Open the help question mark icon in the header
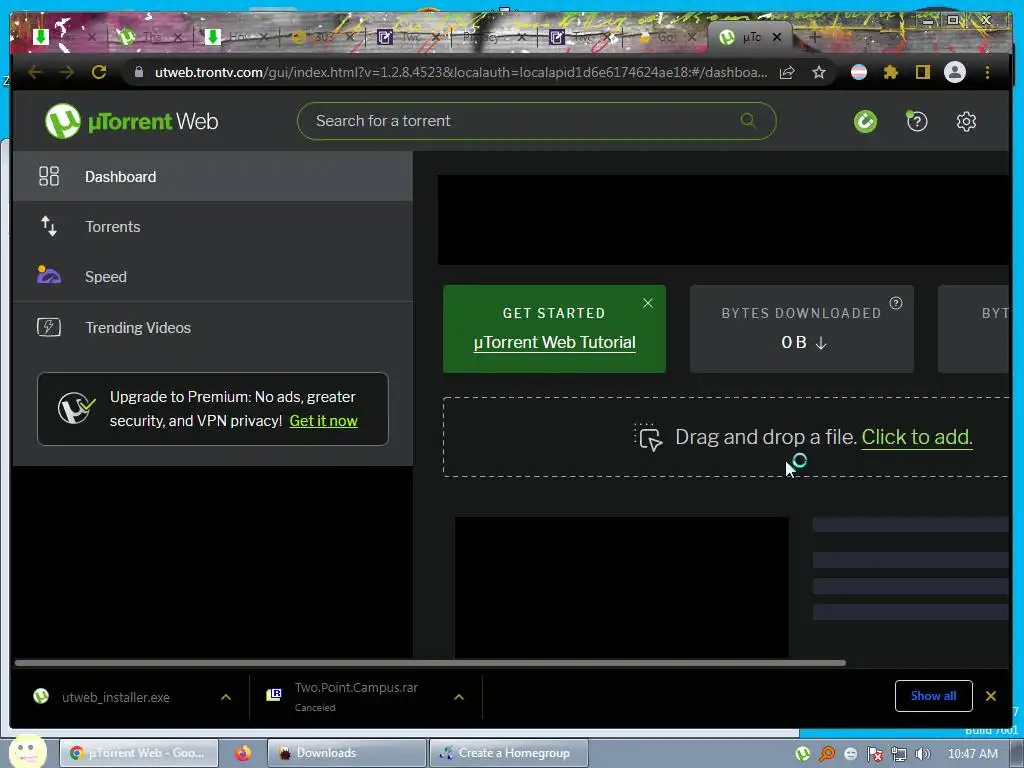 coord(916,121)
